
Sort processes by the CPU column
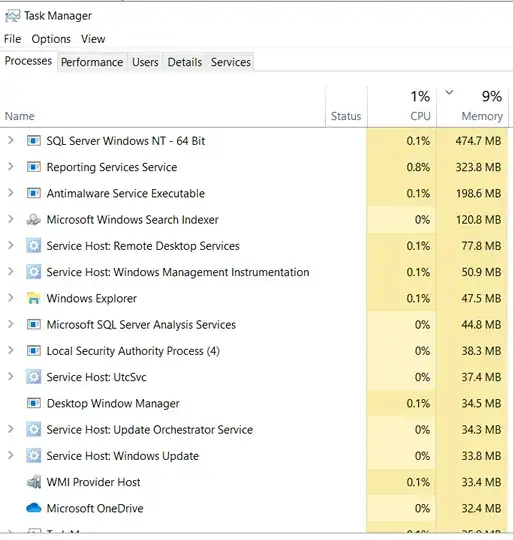(x=402, y=106)
